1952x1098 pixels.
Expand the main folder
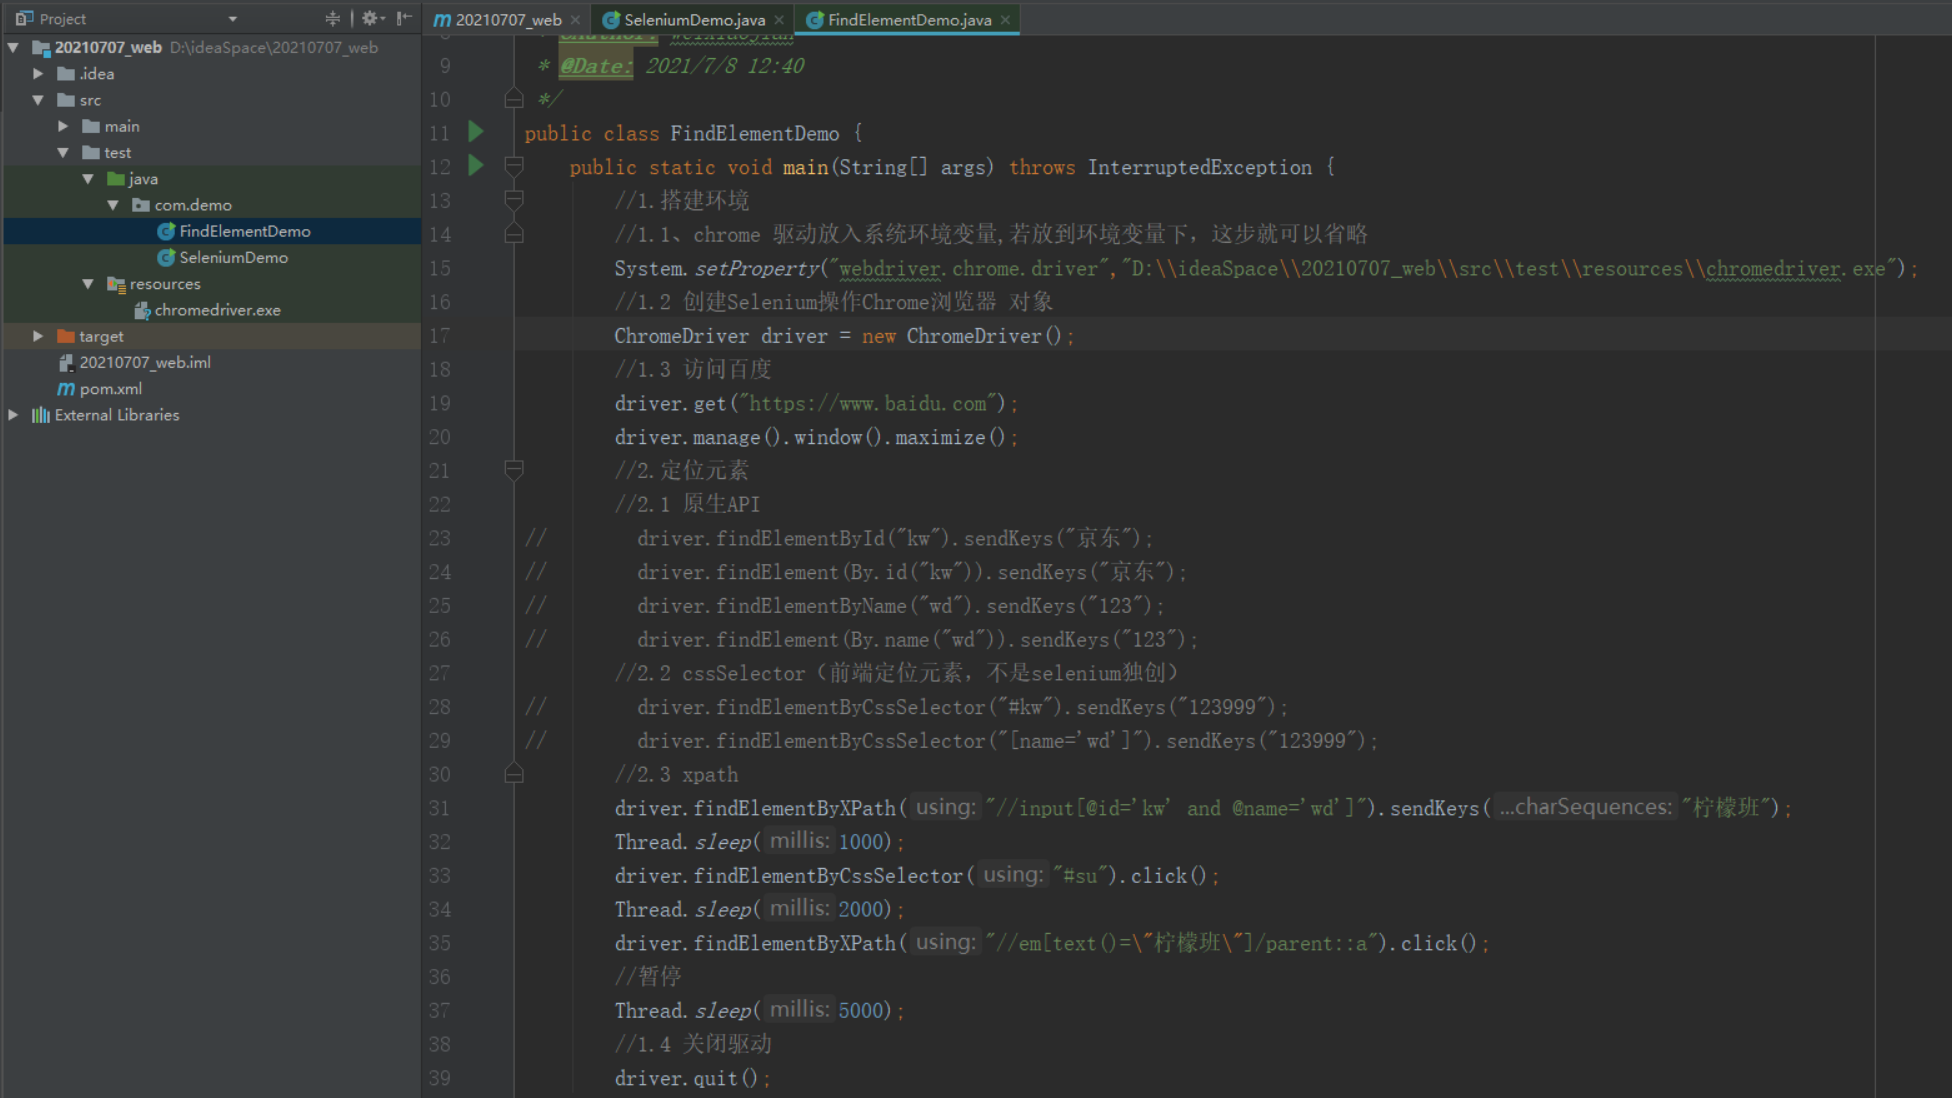(63, 126)
